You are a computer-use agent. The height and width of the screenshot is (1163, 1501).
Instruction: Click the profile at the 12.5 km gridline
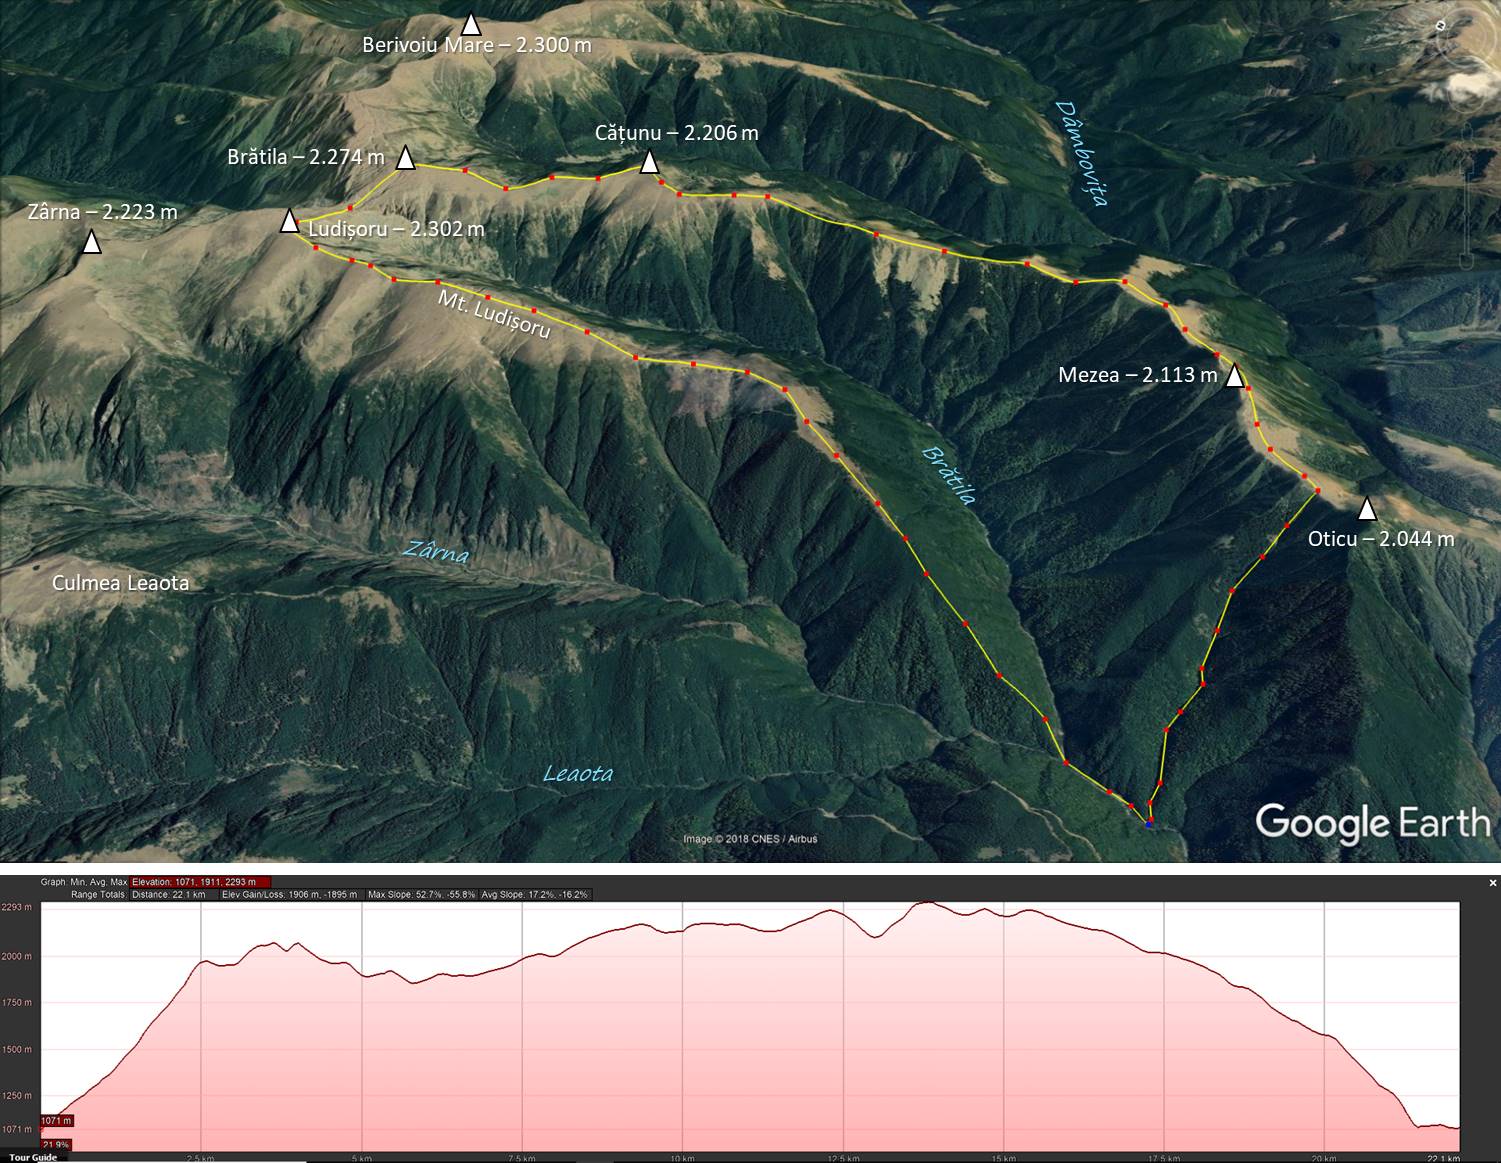coord(844,912)
